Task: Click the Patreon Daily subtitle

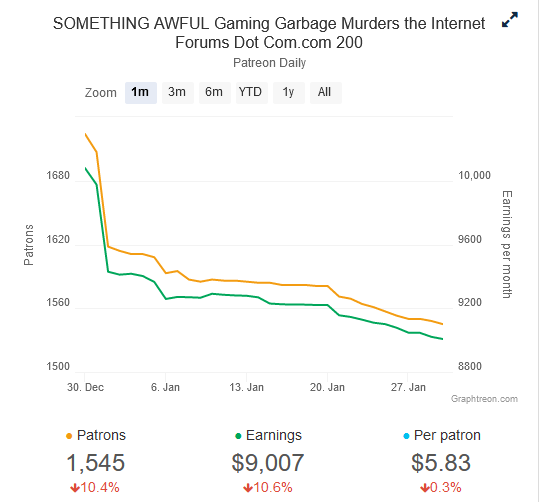Action: (x=270, y=63)
